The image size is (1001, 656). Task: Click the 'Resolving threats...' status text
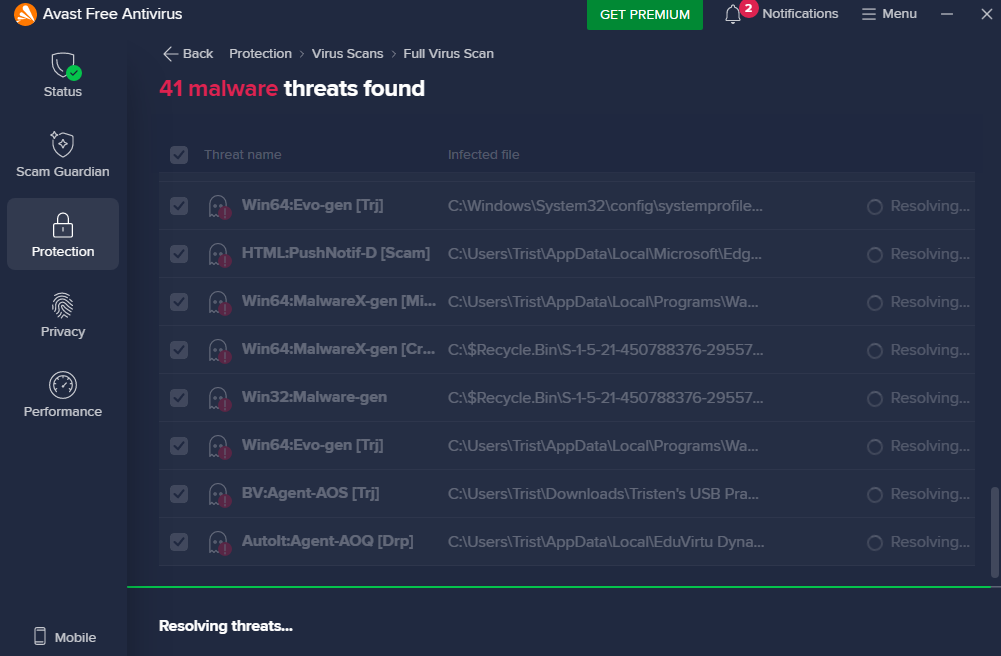[225, 626]
